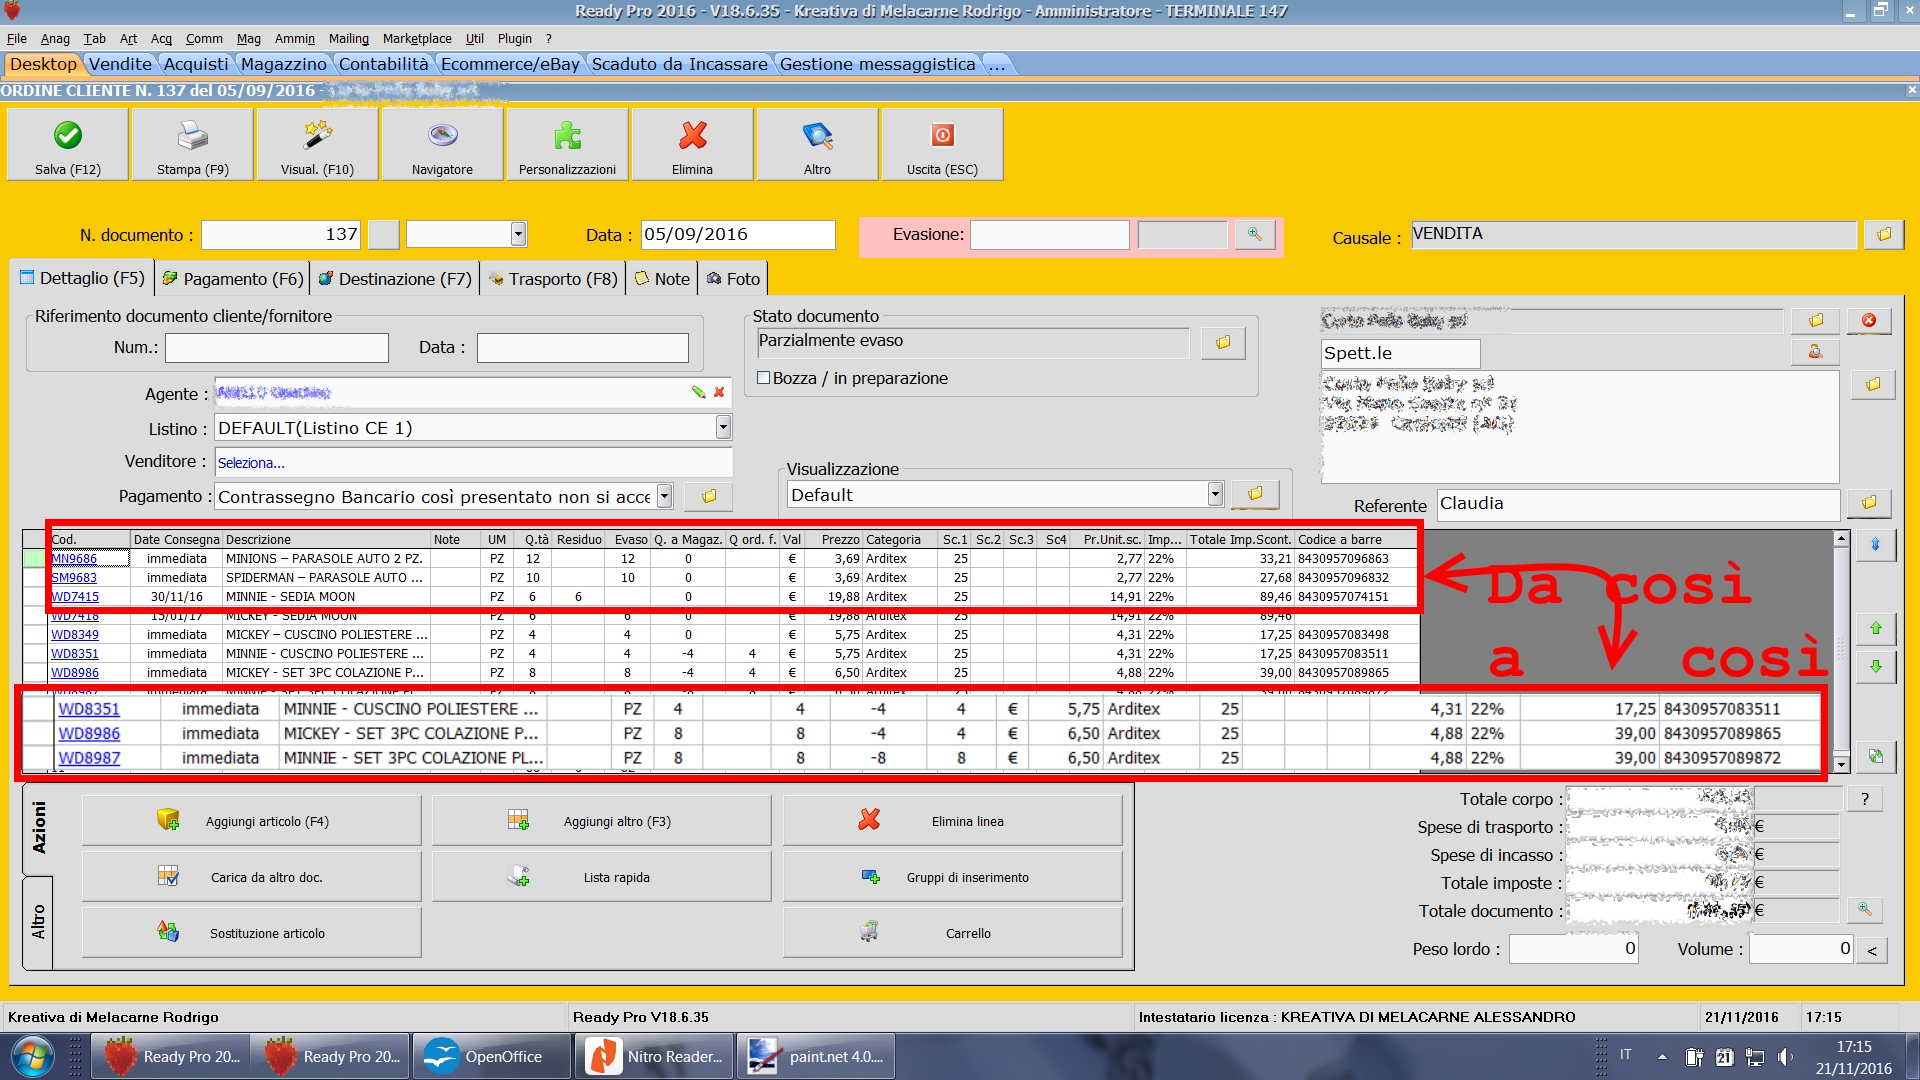Click the Salva (F12) green checkmark button
This screenshot has height=1080, width=1920.
tap(68, 145)
